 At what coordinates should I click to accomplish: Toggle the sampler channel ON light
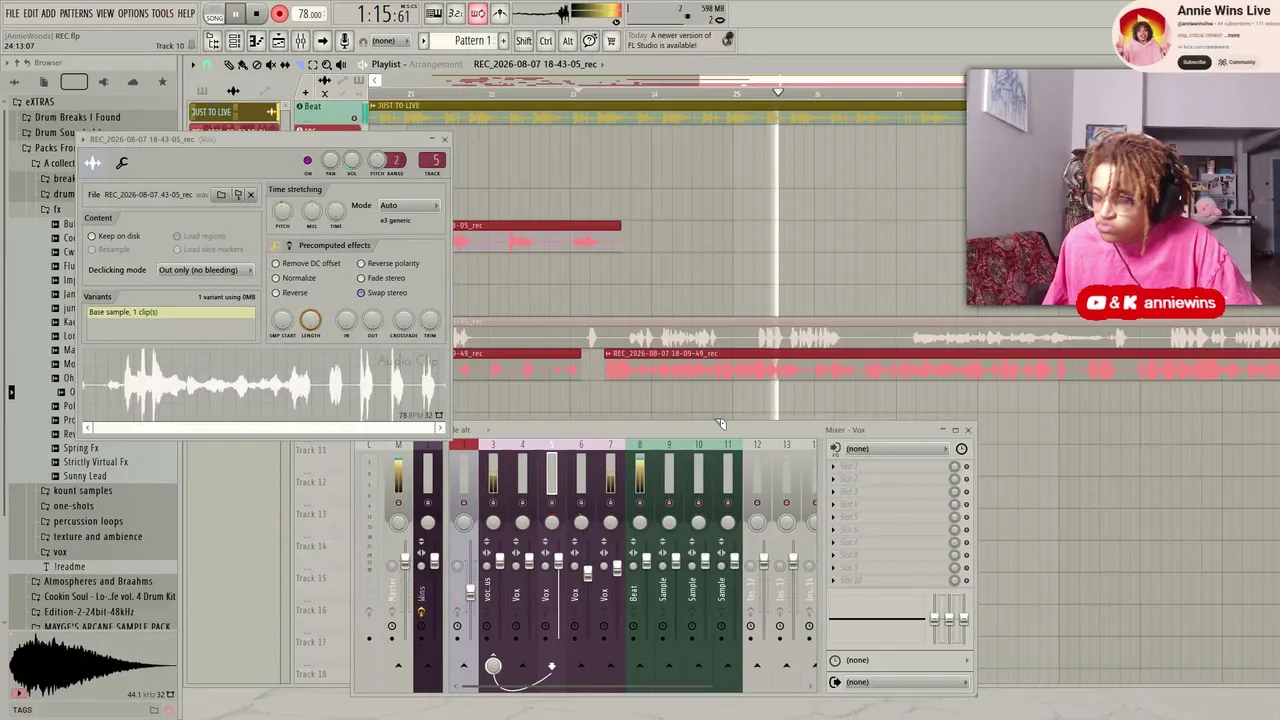click(307, 161)
